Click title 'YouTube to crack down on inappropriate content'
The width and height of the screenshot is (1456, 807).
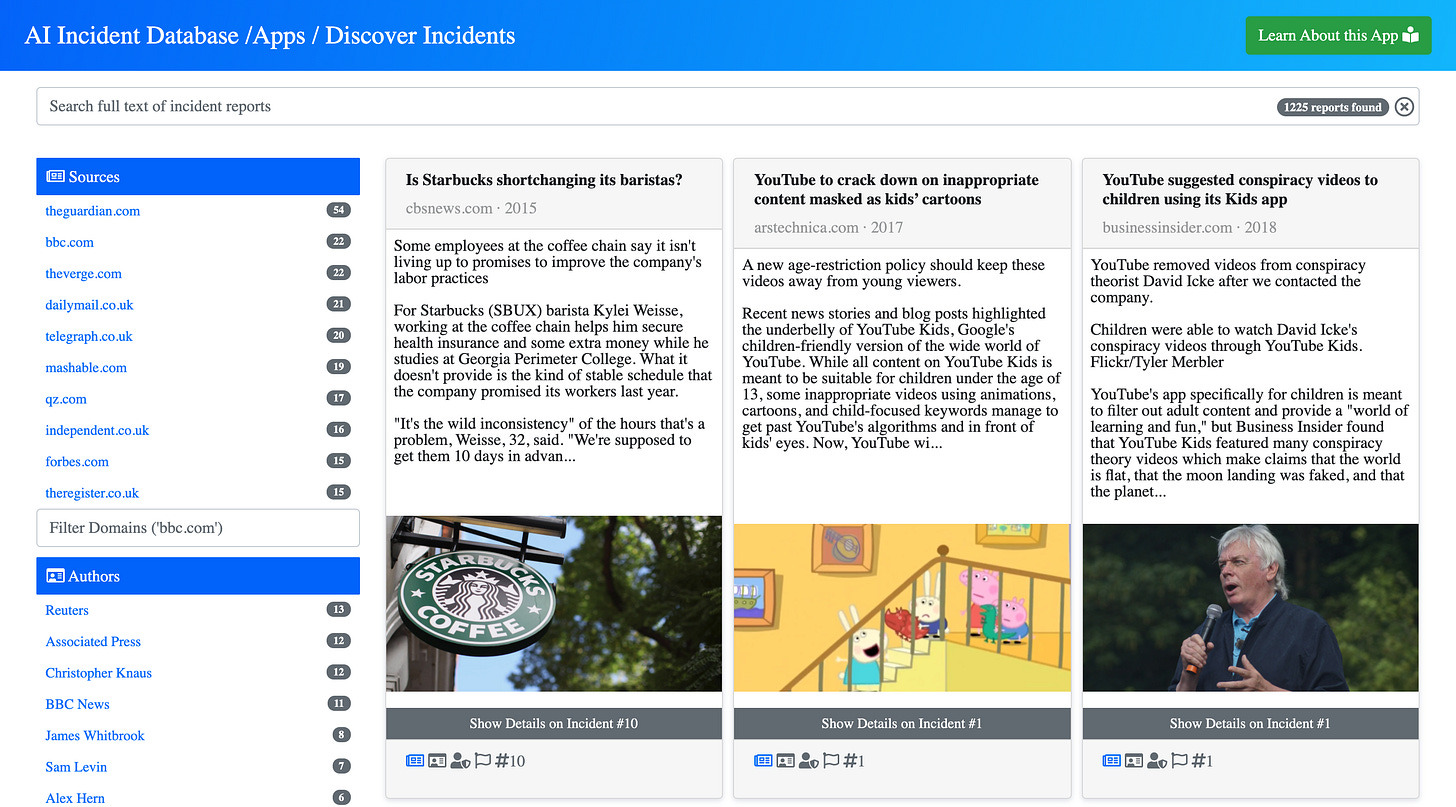tap(896, 189)
